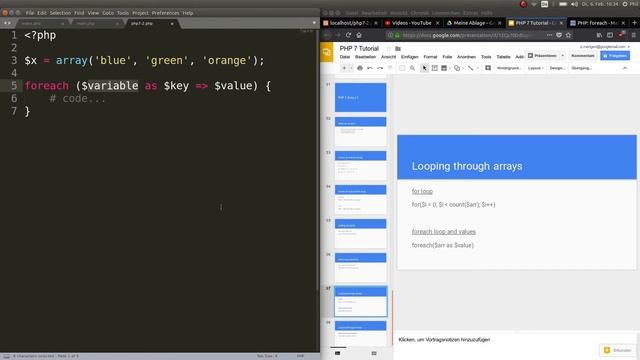Undo the last action in Slides

click(x=370, y=68)
